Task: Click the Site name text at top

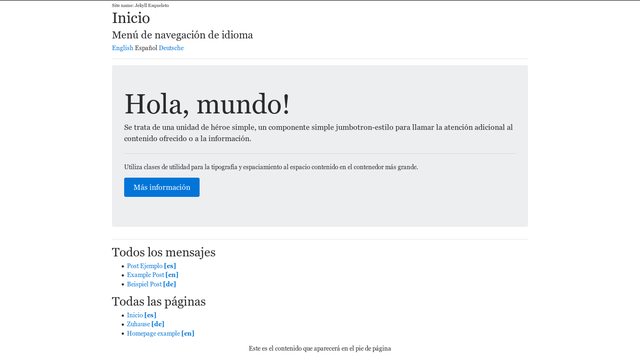Action: [140, 5]
